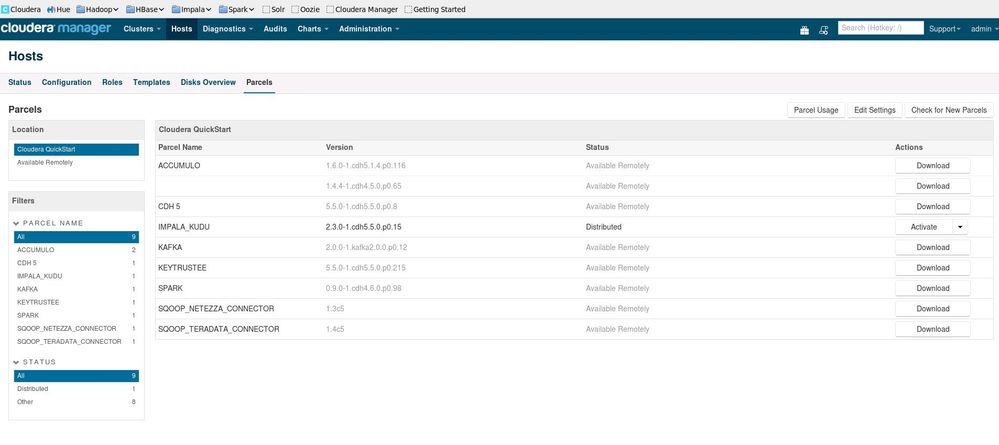Select the Parcels tab
This screenshot has width=999, height=445.
[259, 82]
